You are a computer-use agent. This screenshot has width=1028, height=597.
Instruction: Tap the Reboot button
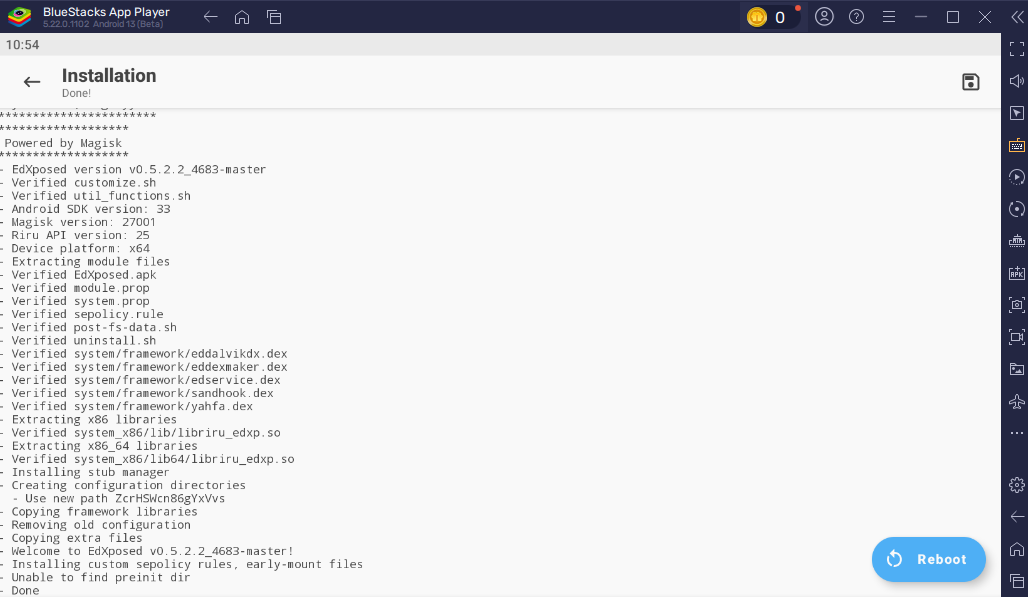point(928,559)
